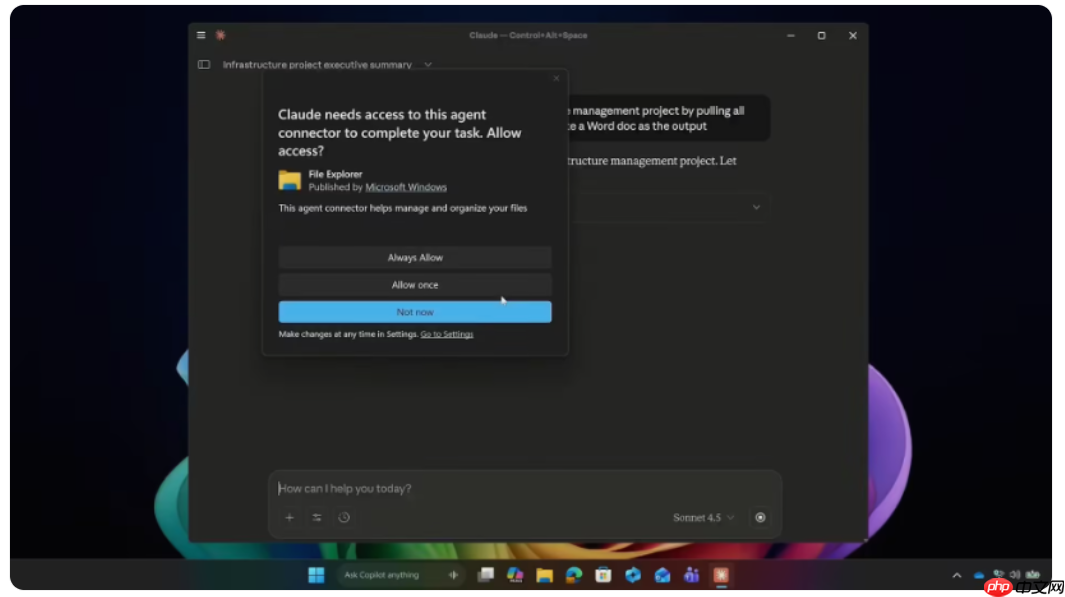The height and width of the screenshot is (597, 1065).
Task: Click the clock history icon
Action: tap(344, 518)
